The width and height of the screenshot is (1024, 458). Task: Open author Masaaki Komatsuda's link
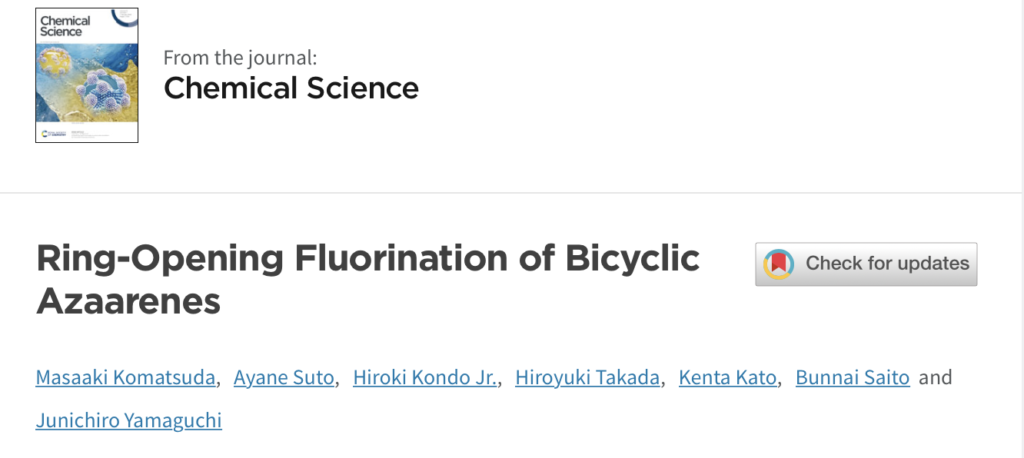point(125,378)
